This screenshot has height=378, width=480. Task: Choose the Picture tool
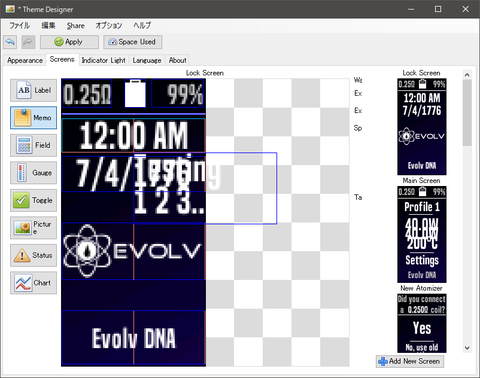click(33, 228)
